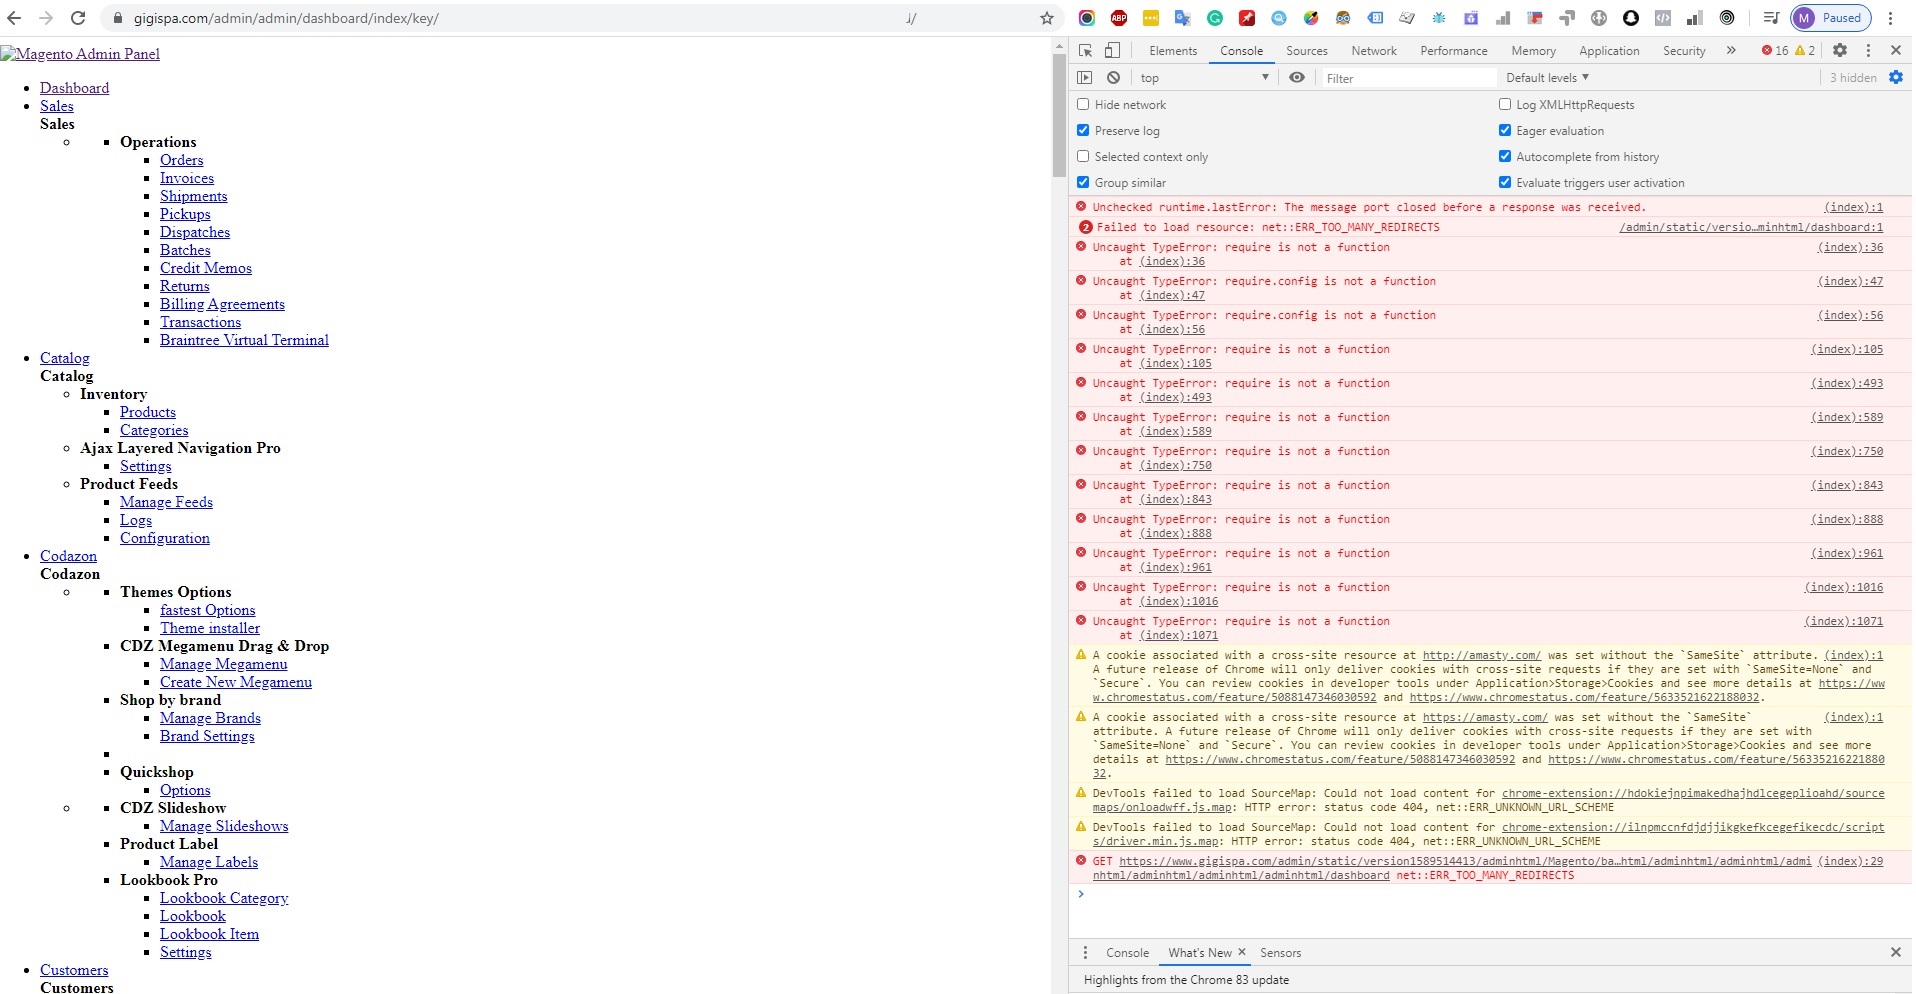Screen dimensions: 1916x994
Task: Toggle the device toolbar in DevTools
Action: [x=1110, y=50]
